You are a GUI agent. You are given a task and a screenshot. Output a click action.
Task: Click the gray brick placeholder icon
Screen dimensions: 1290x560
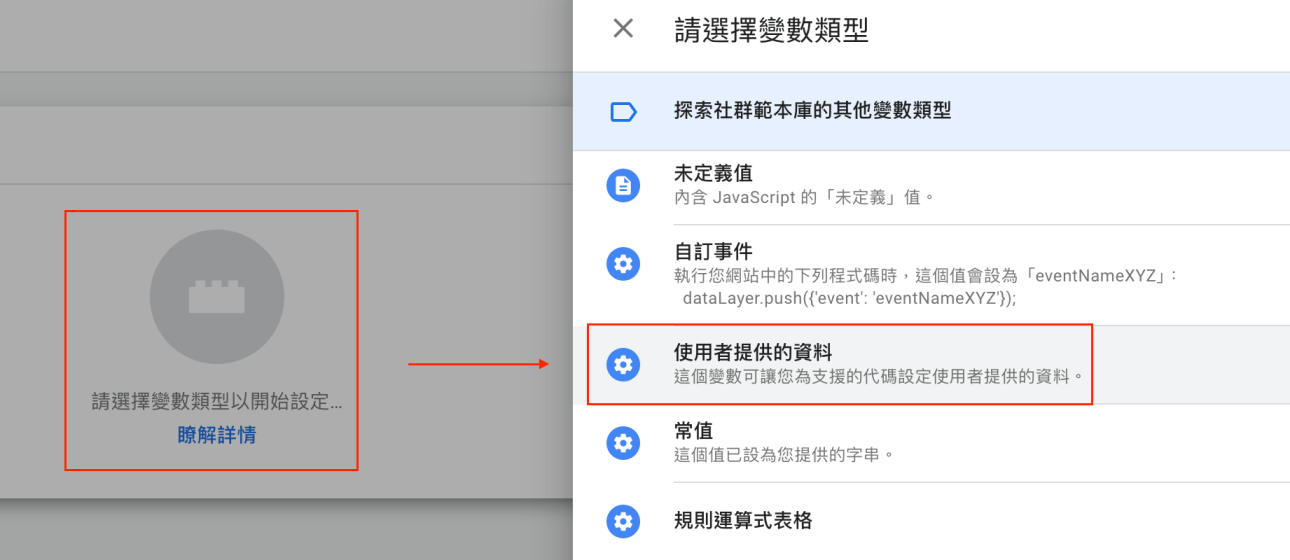pyautogui.click(x=217, y=297)
